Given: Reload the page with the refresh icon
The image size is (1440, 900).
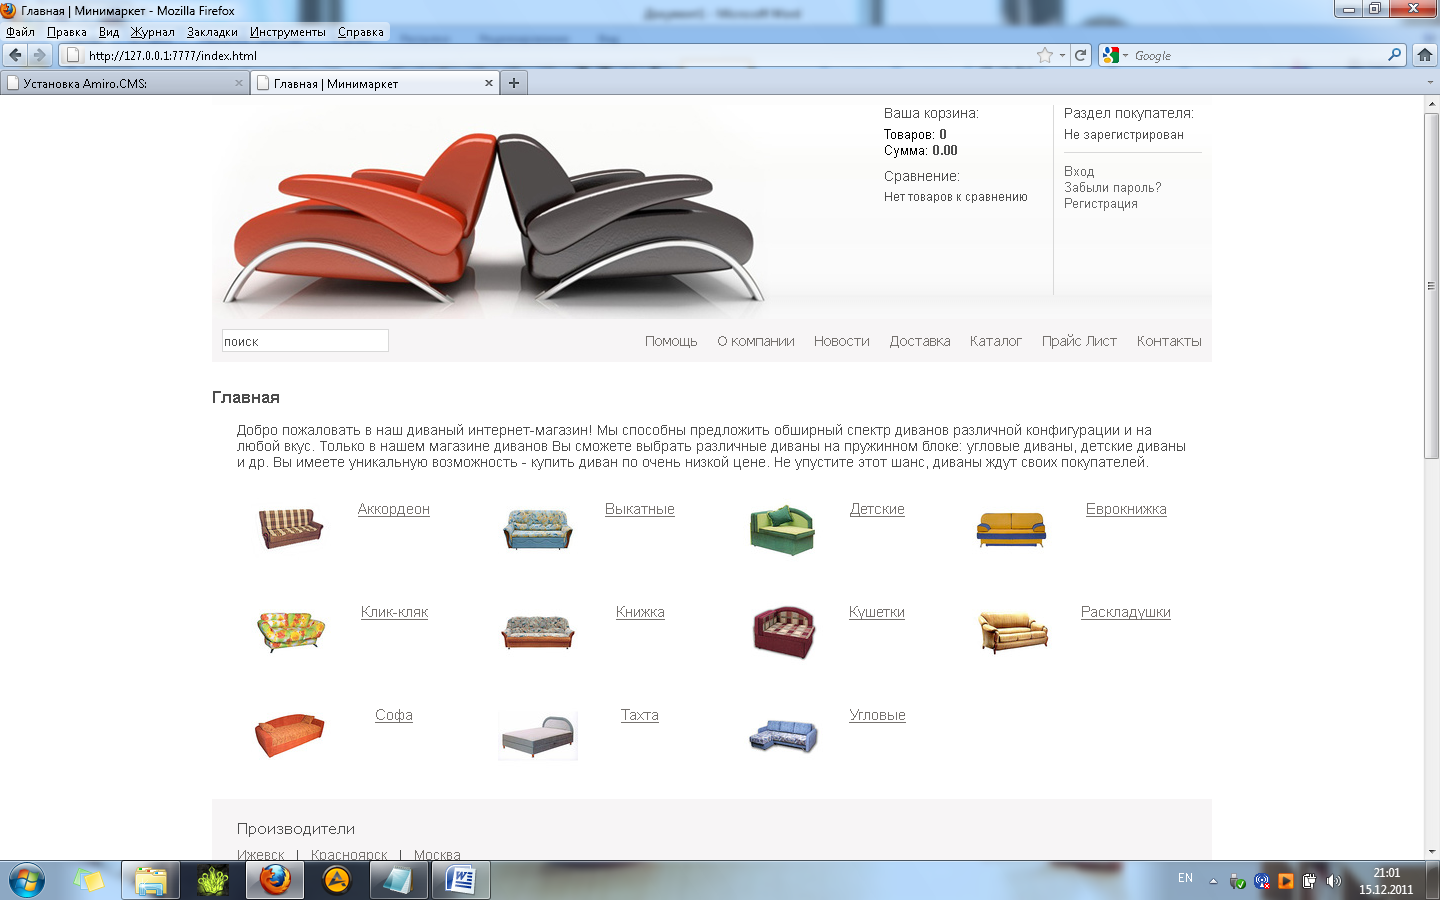Looking at the screenshot, I should [1080, 55].
